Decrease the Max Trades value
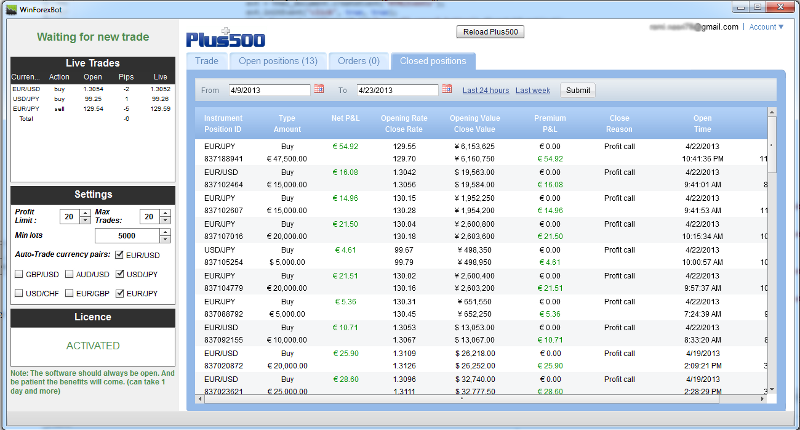 pos(165,220)
